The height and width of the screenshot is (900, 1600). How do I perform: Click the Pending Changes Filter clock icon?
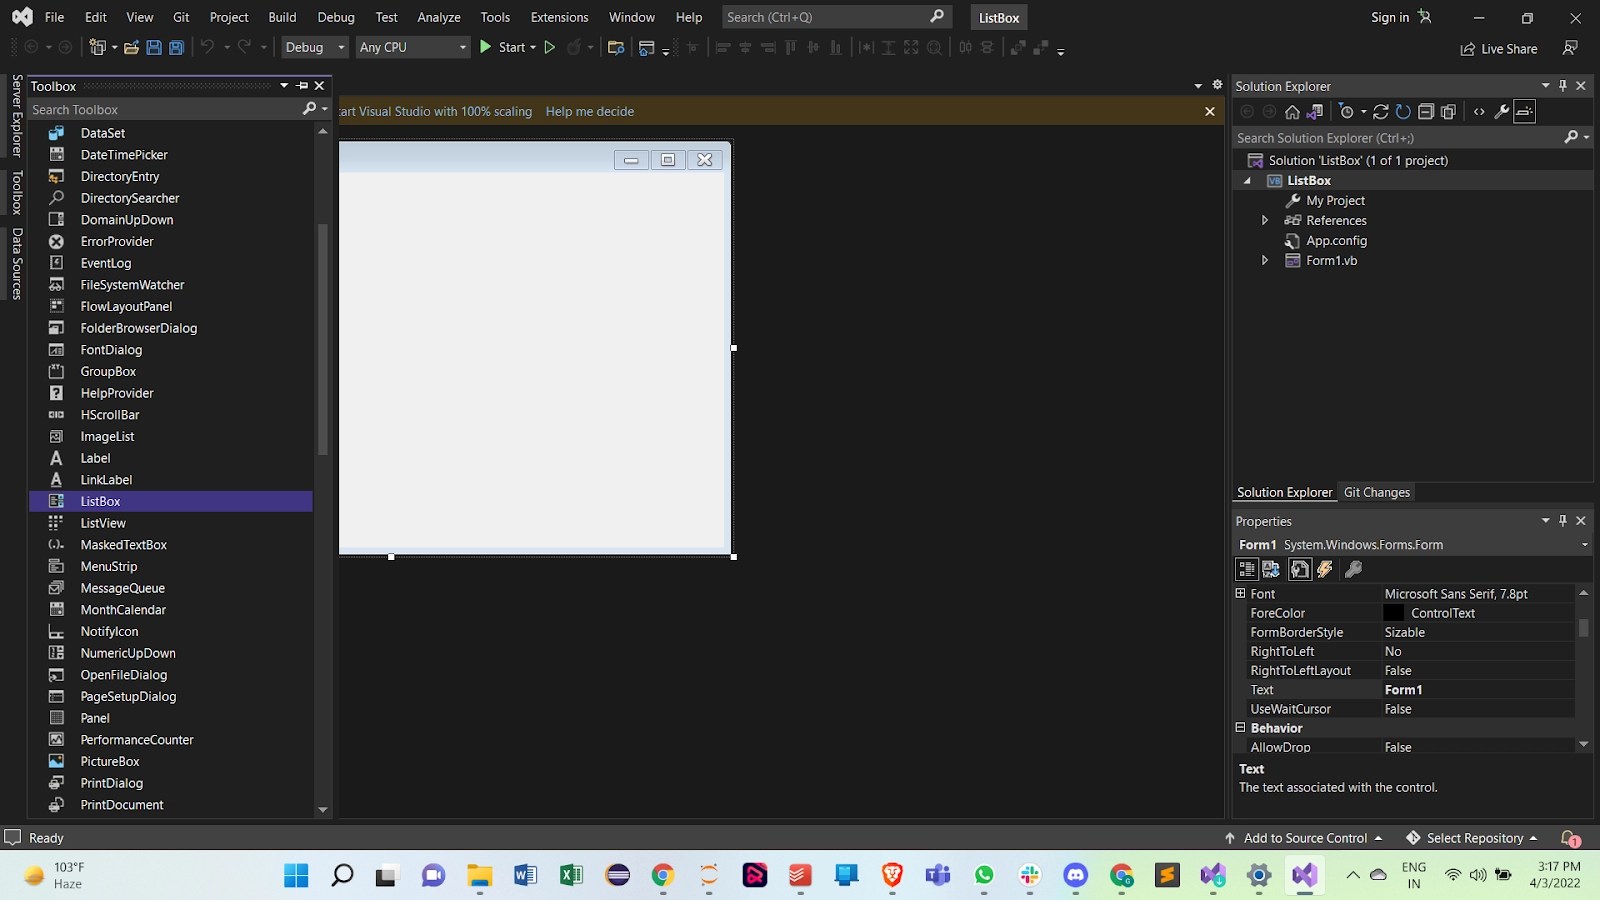click(x=1346, y=112)
